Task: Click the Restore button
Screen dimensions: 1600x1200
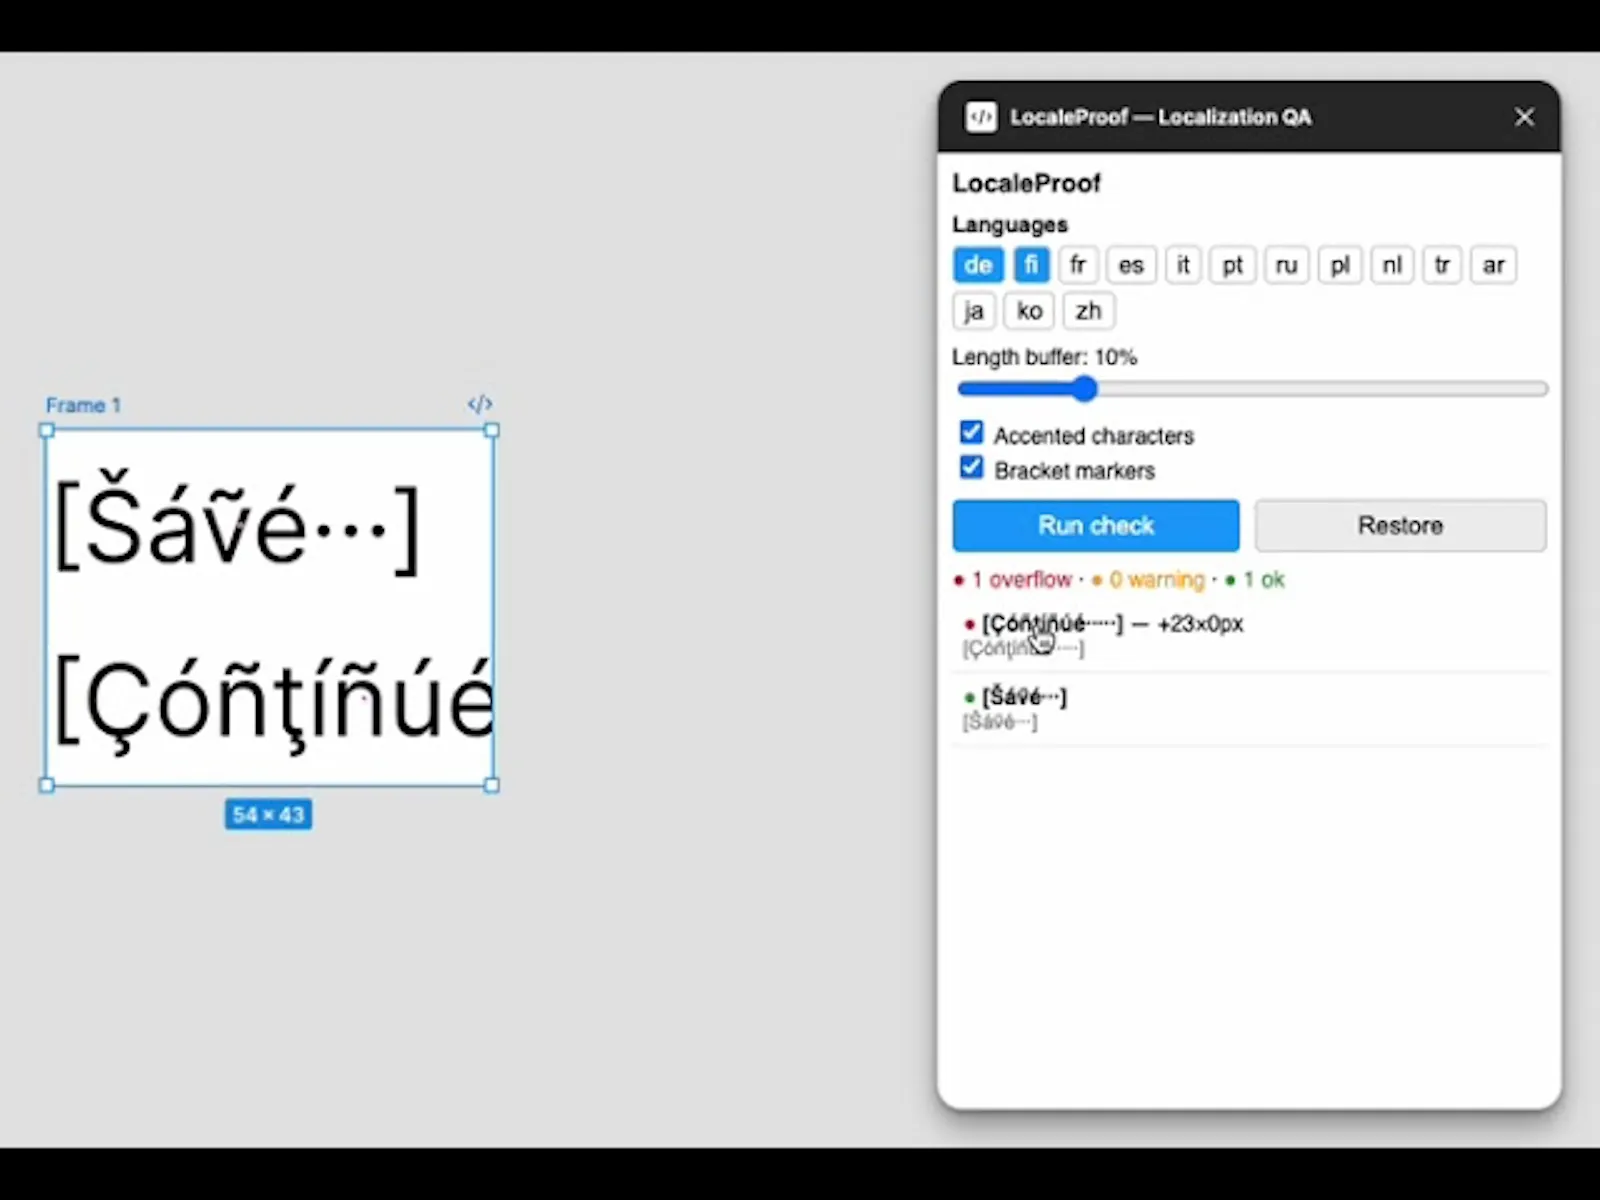Action: tap(1400, 526)
